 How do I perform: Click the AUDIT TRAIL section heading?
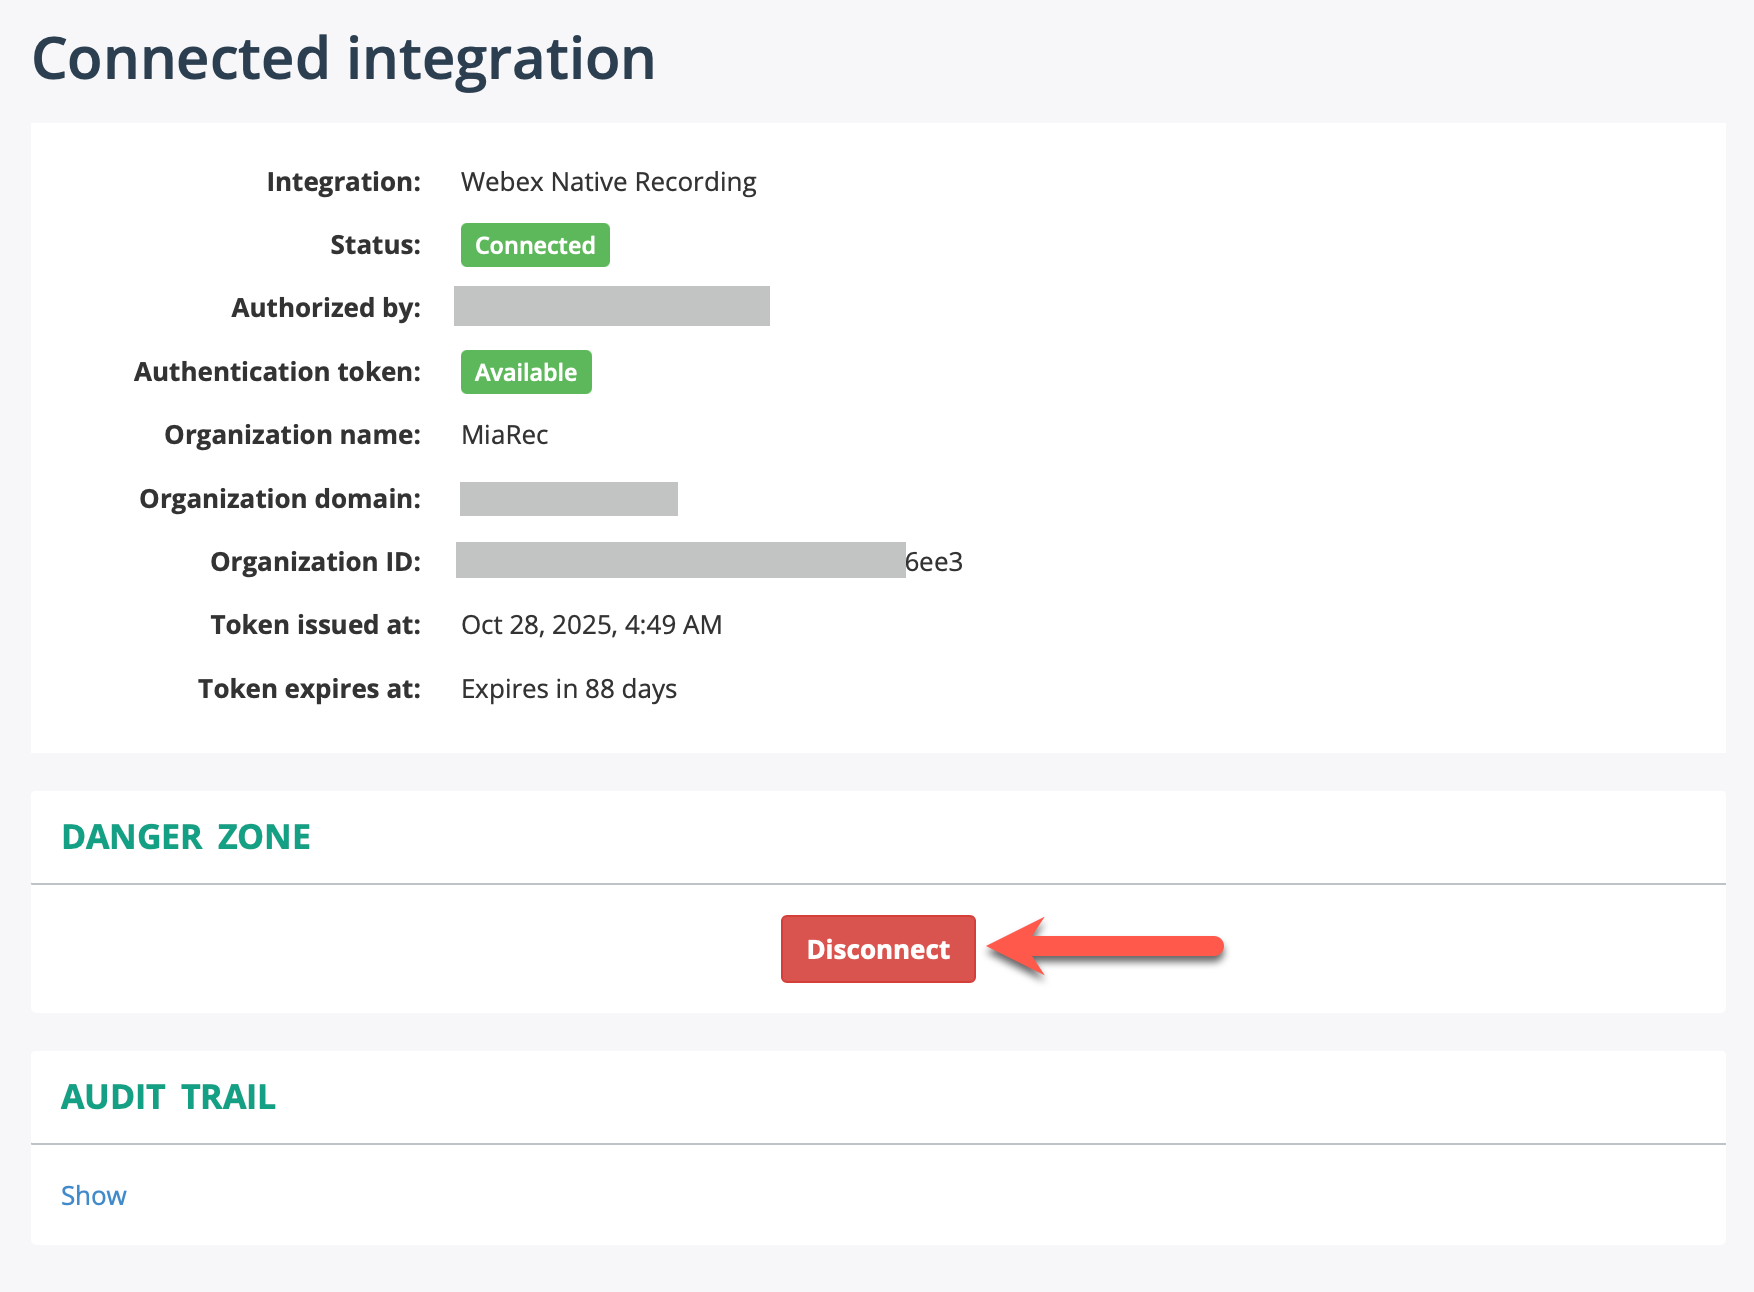point(169,1096)
